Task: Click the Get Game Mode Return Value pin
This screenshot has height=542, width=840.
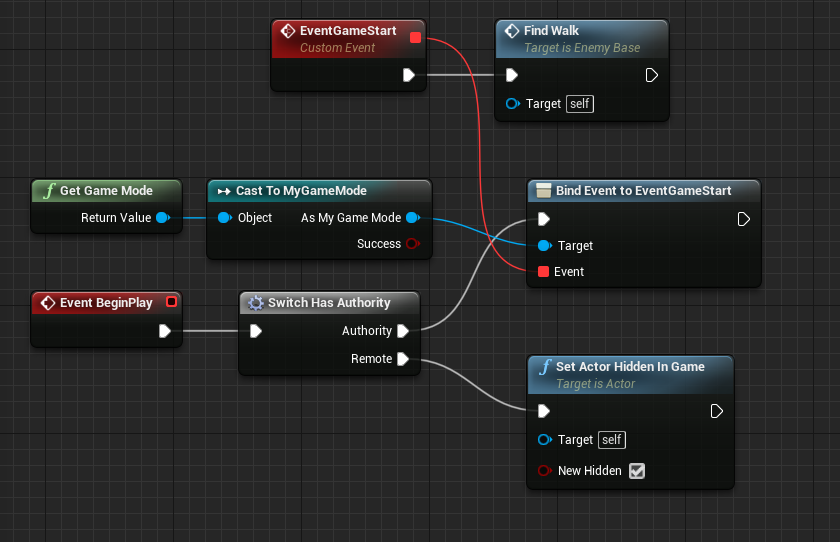Action: (x=163, y=217)
